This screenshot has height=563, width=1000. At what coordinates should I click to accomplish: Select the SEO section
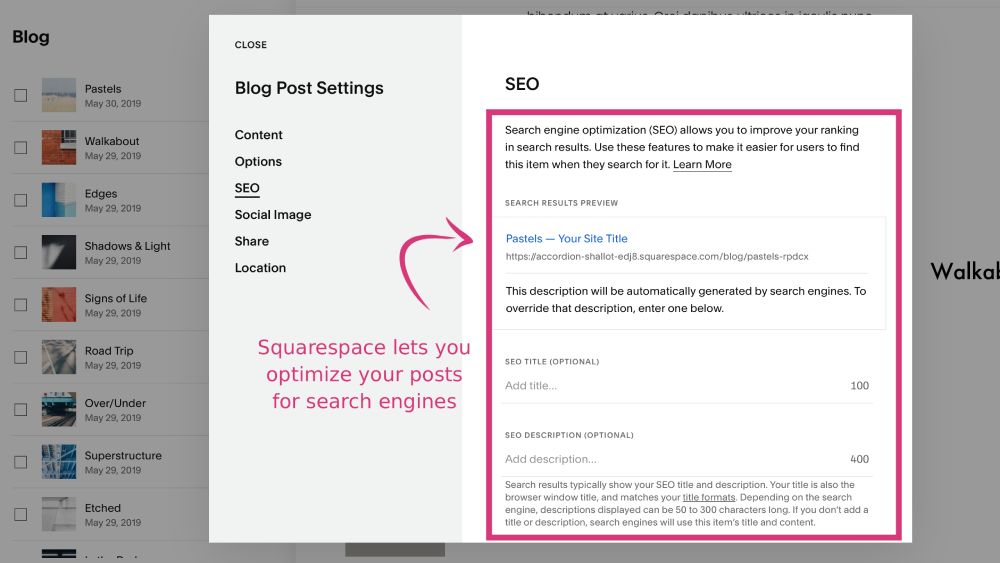[247, 188]
